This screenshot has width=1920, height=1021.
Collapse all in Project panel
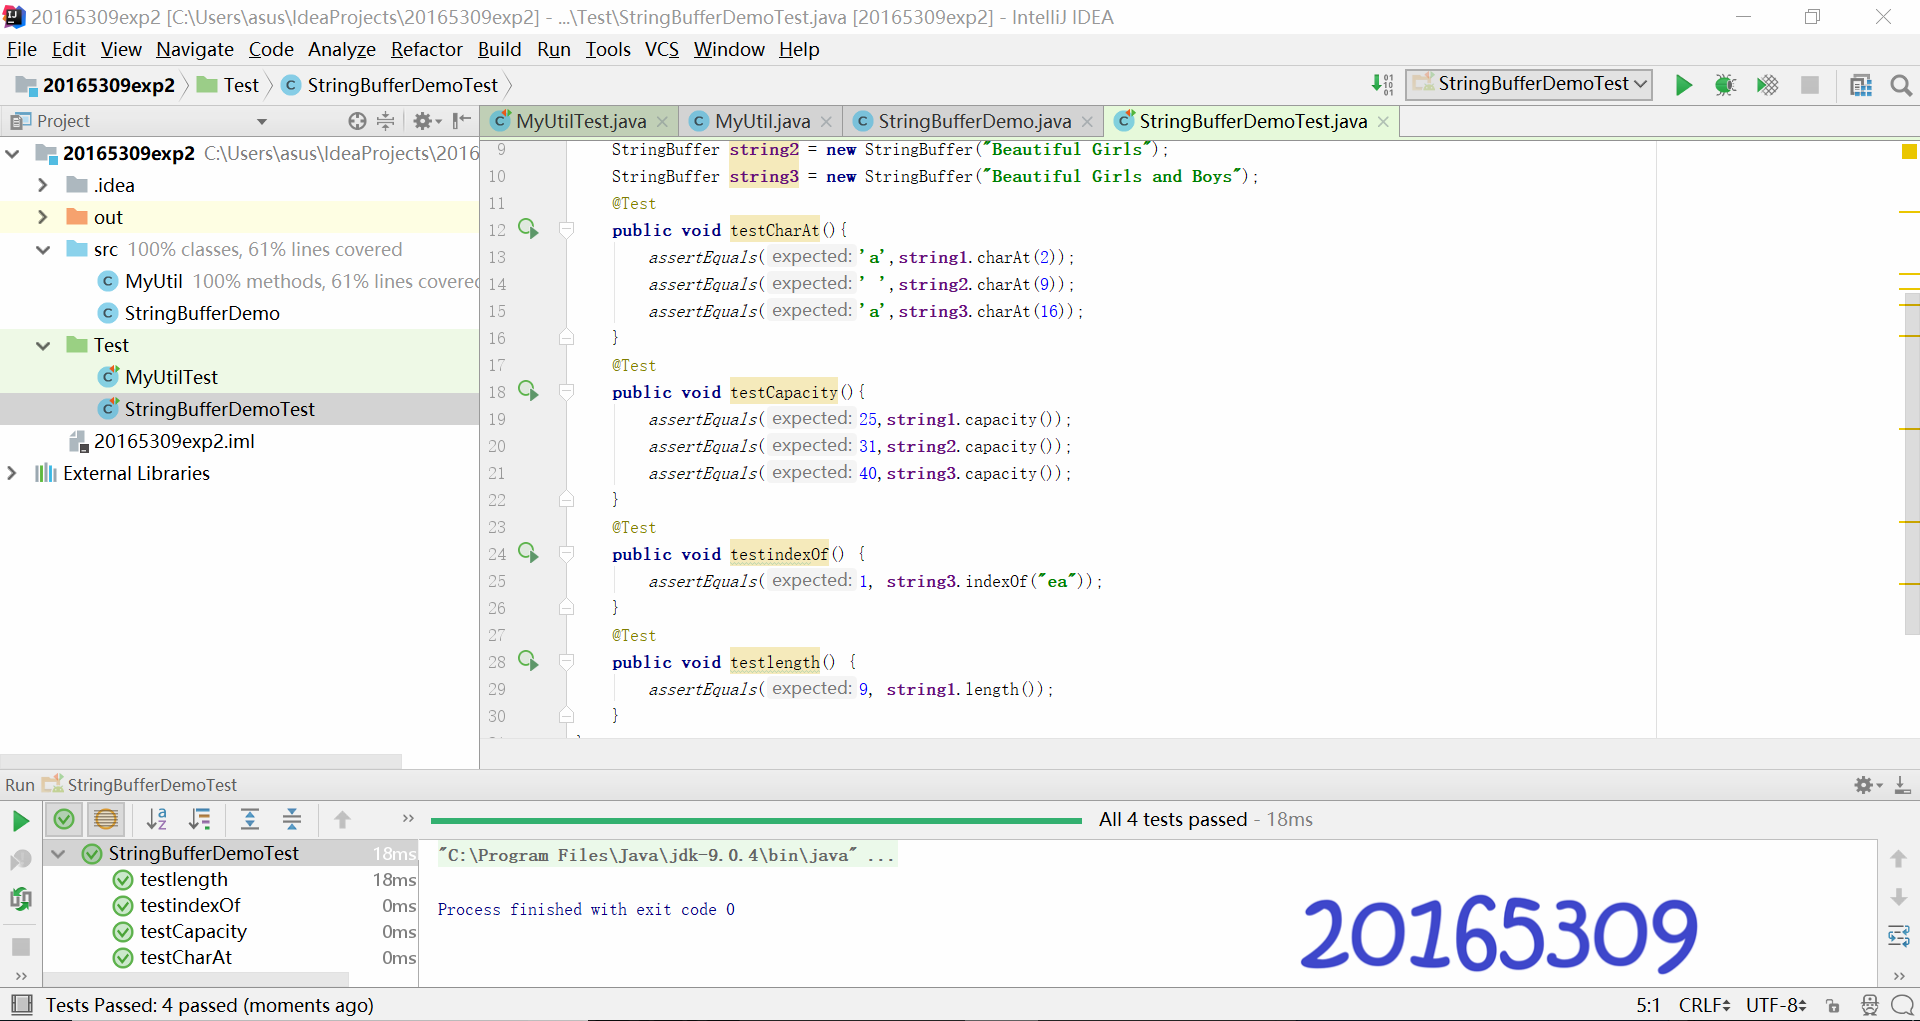tap(385, 121)
